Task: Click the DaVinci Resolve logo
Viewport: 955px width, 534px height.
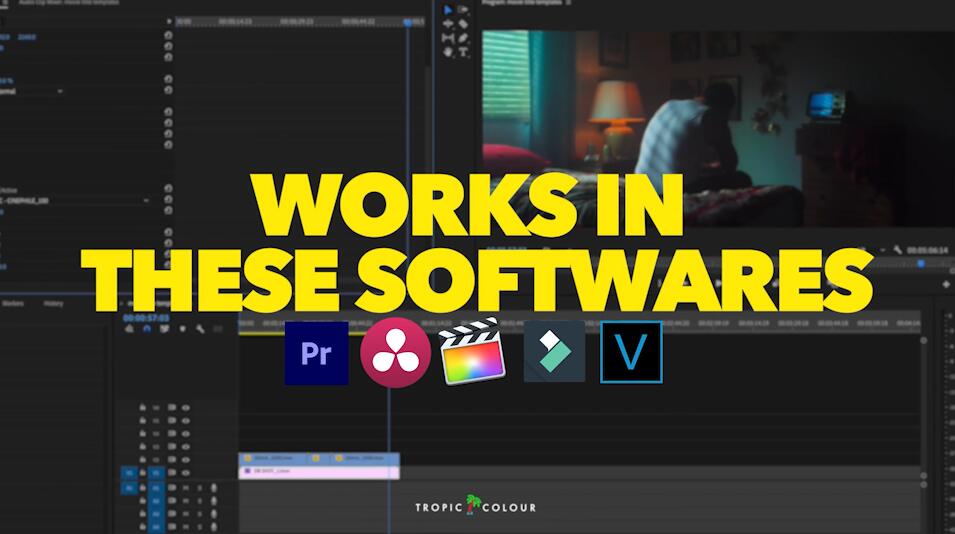Action: point(394,353)
